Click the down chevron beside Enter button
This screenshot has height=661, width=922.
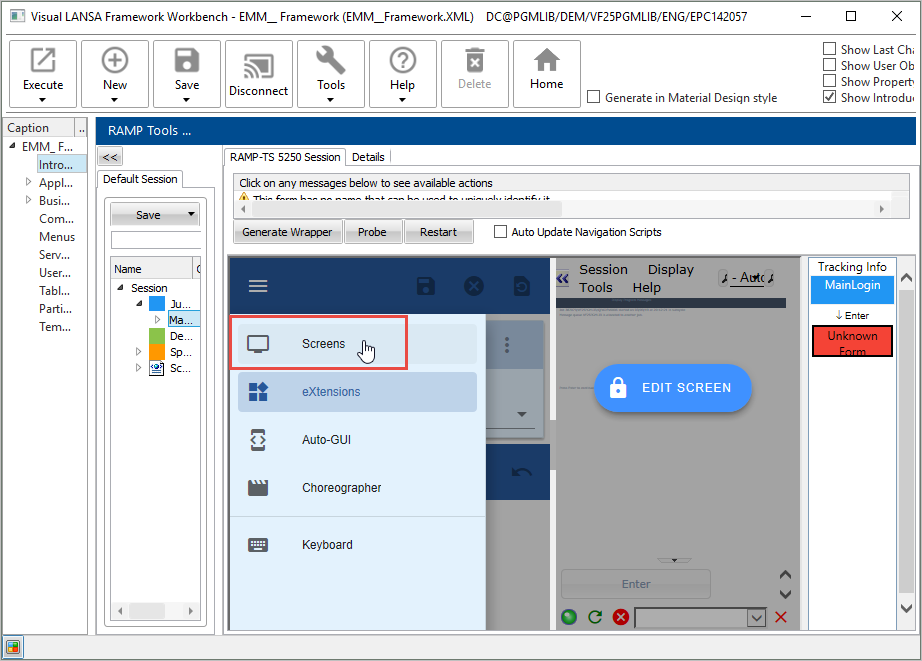point(785,594)
